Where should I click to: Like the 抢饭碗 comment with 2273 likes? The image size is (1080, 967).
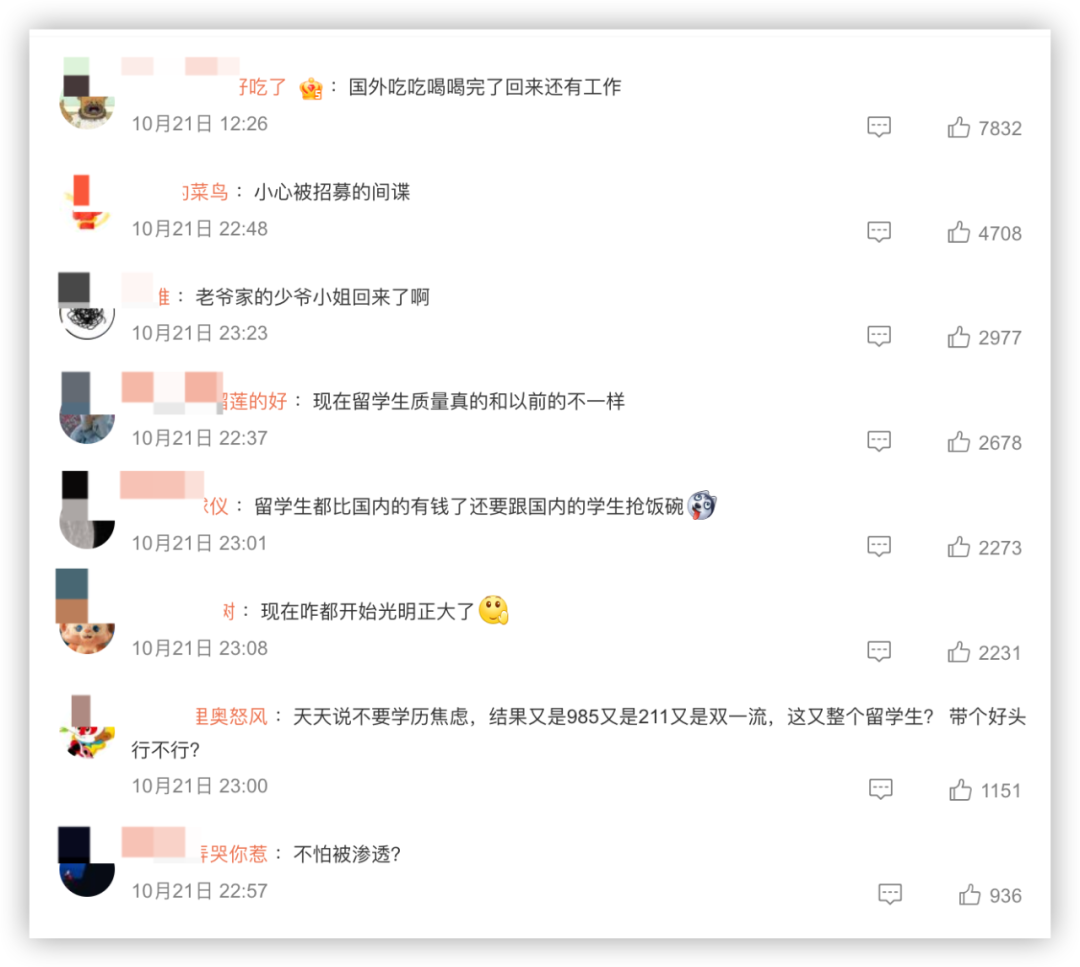[x=958, y=547]
